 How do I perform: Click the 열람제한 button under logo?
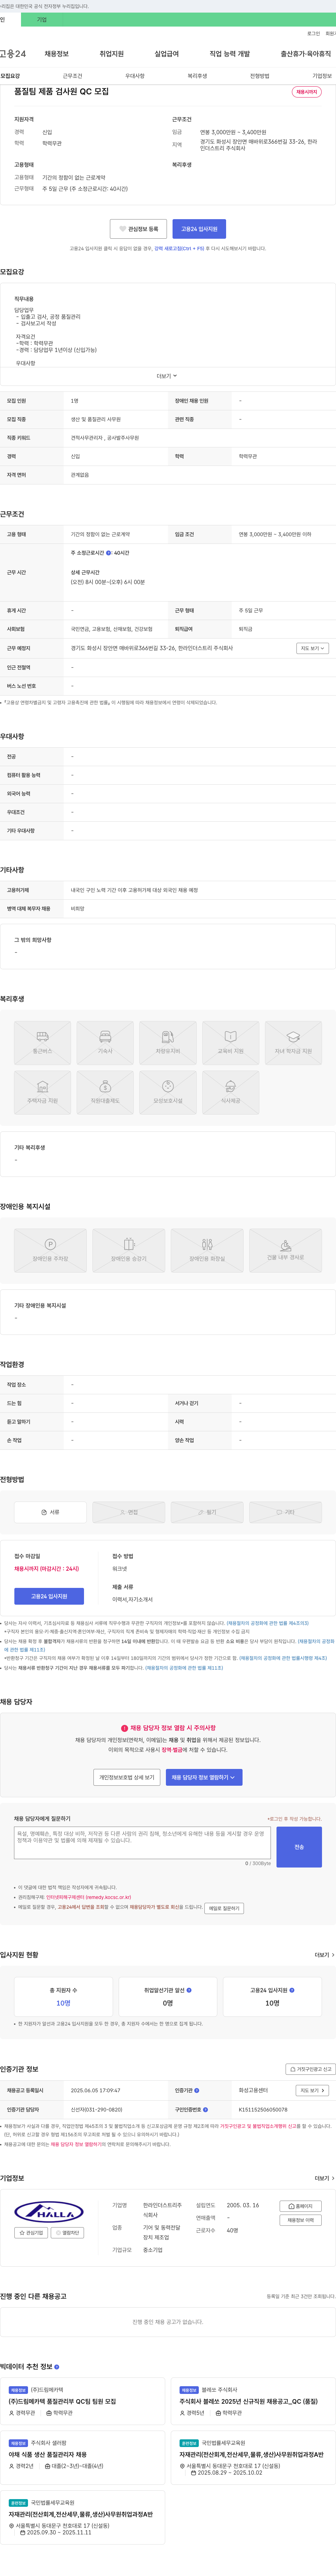tap(67, 2233)
